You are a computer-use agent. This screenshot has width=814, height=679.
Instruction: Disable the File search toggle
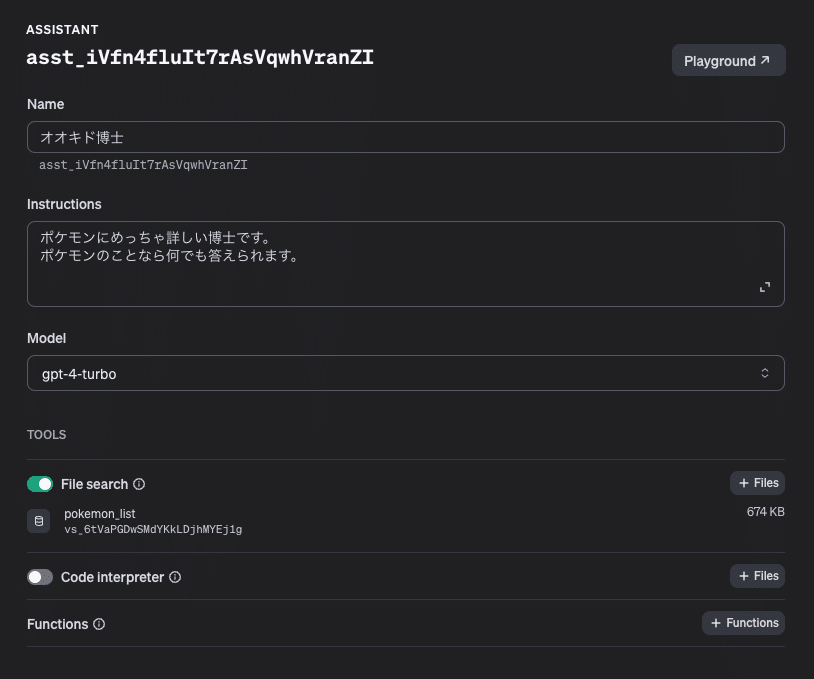[39, 483]
